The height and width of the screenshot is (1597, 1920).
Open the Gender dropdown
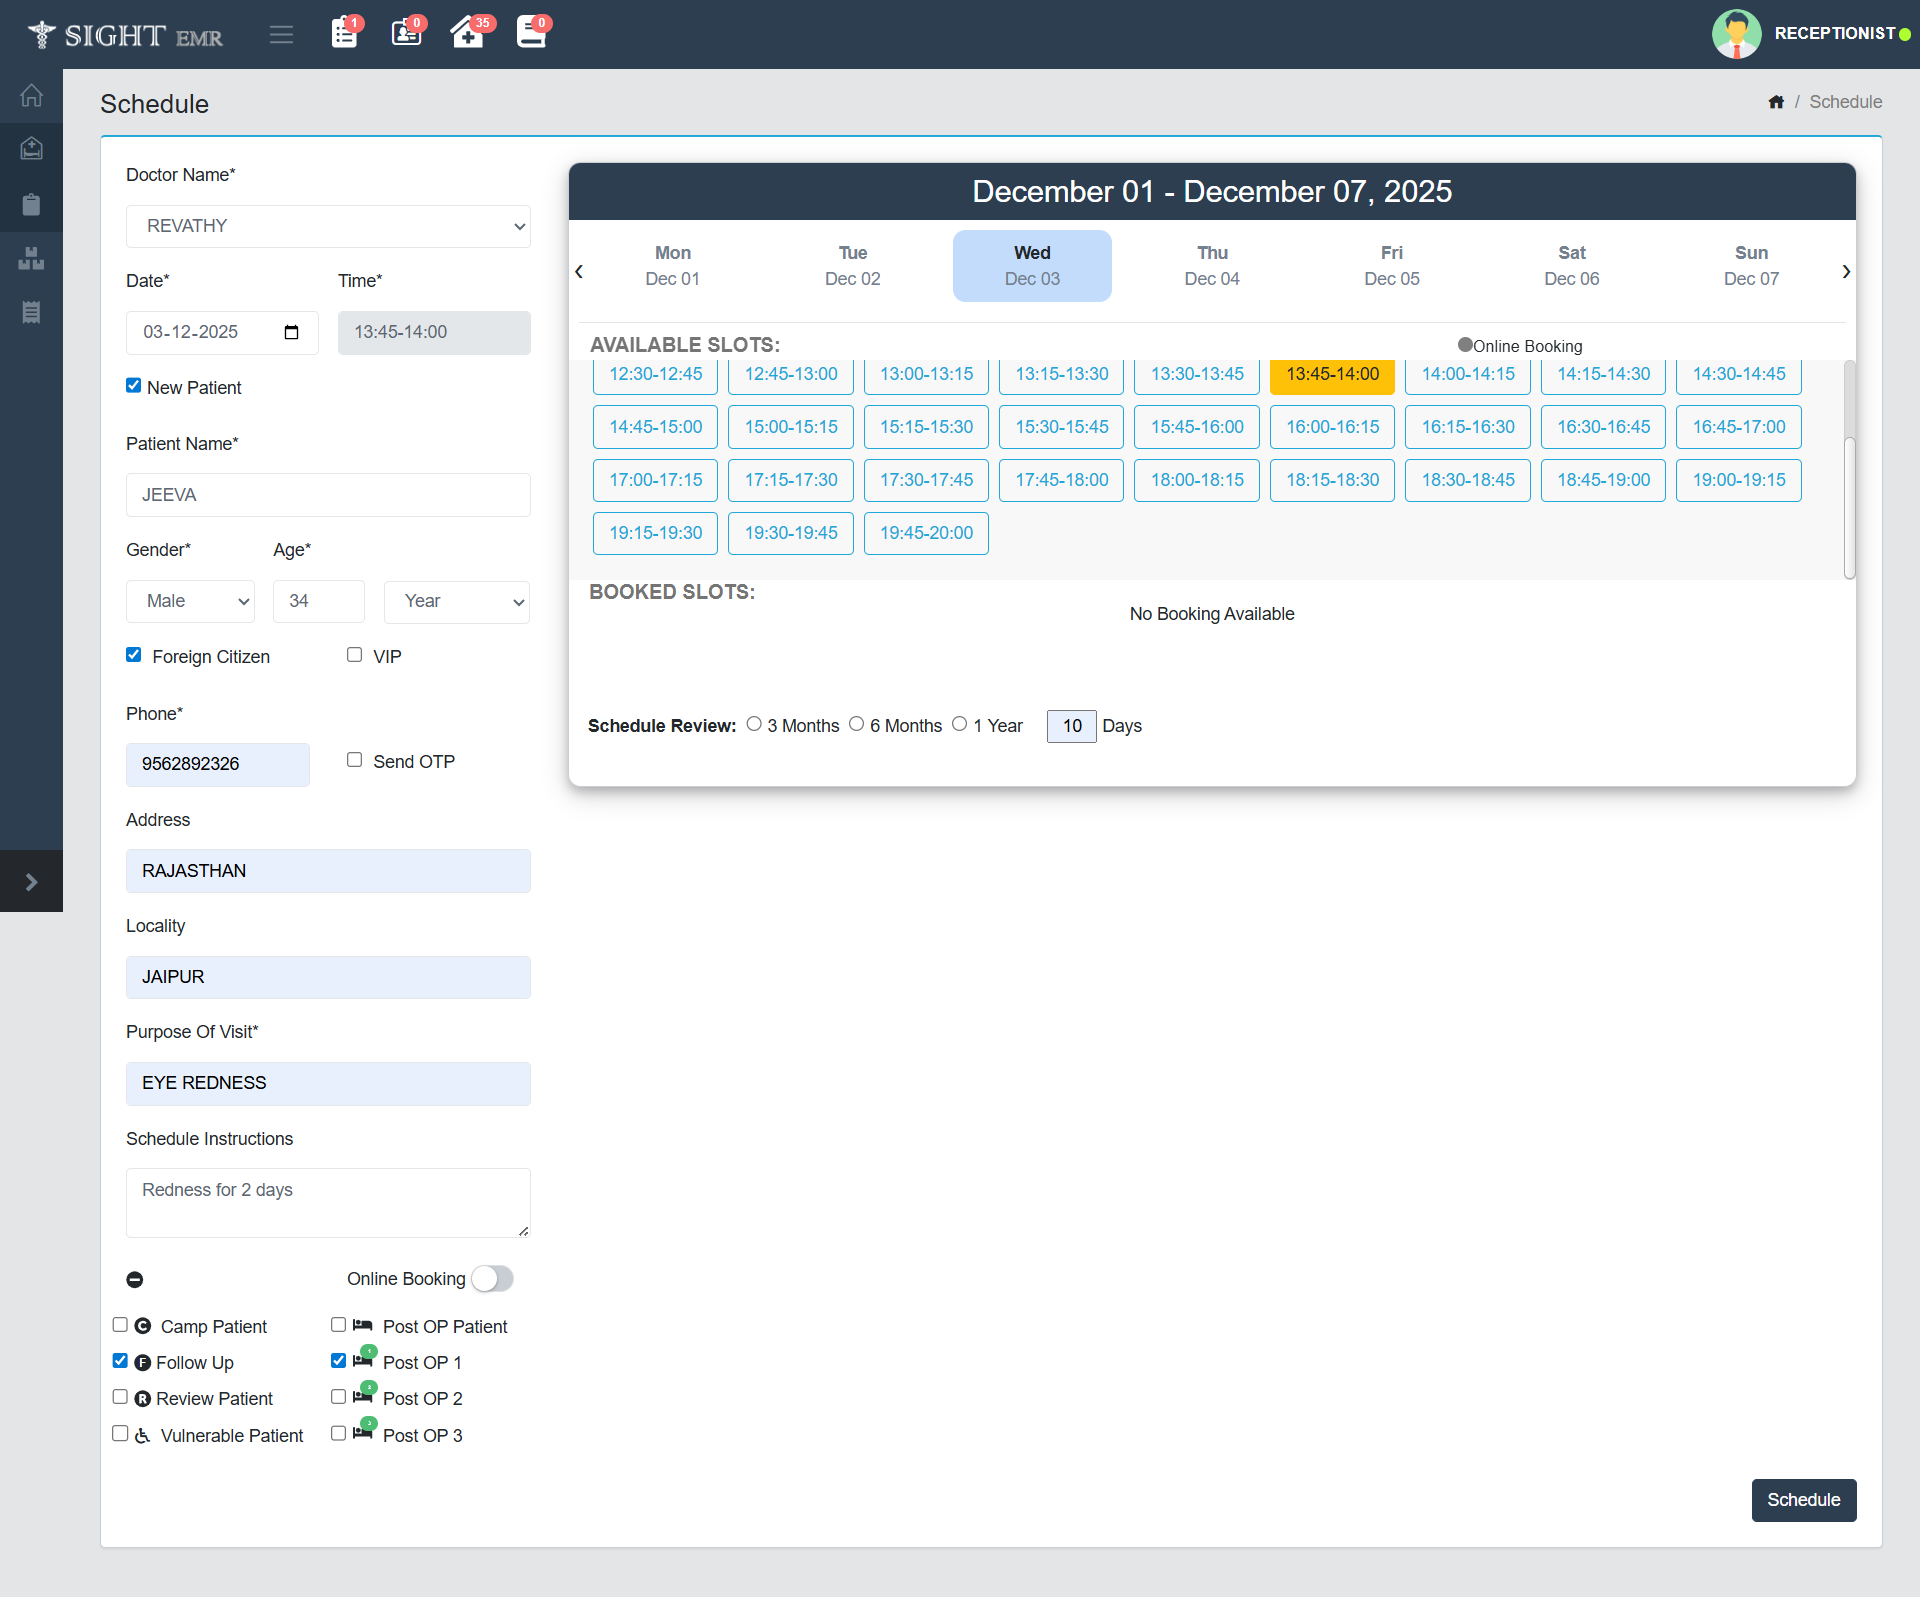[190, 601]
